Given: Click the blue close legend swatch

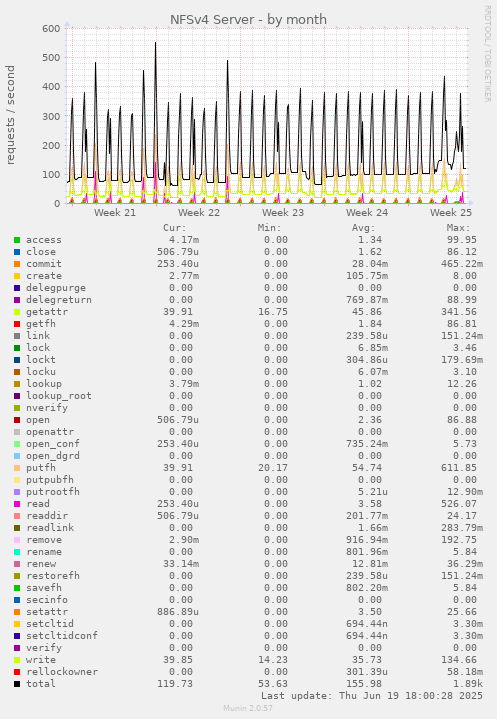Looking at the screenshot, I should coord(17,252).
